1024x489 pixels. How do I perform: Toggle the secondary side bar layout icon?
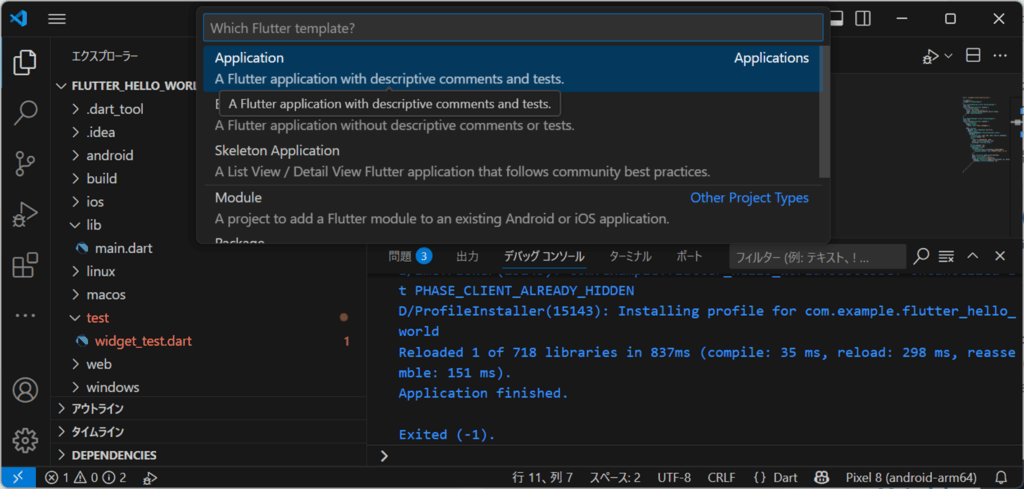tap(863, 18)
